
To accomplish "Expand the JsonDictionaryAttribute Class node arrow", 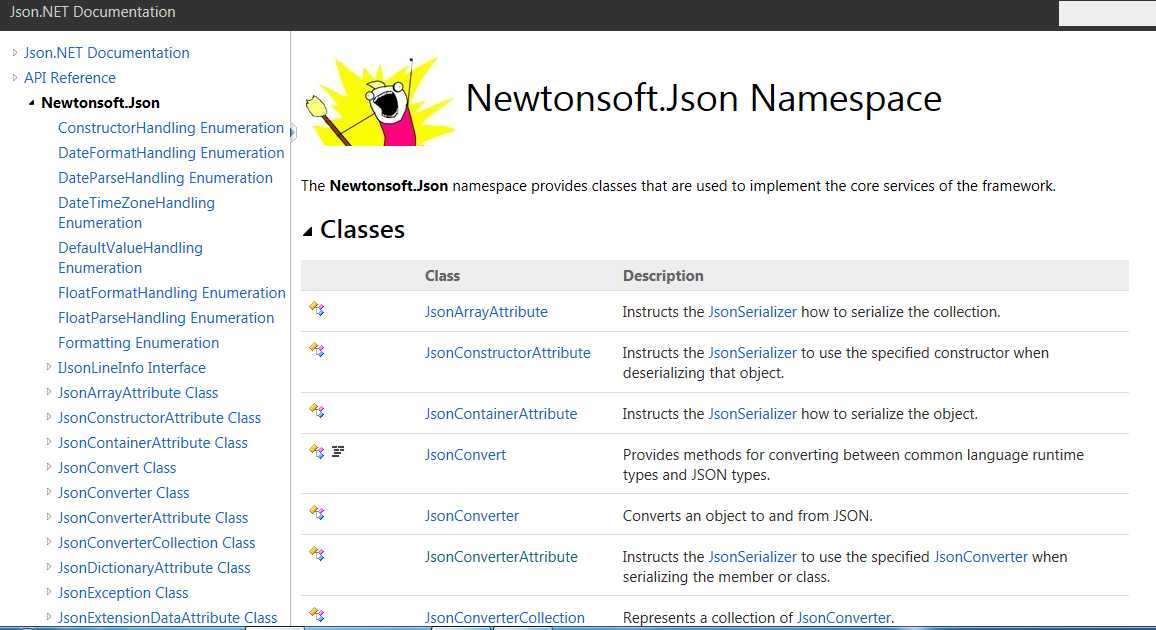I will (49, 567).
